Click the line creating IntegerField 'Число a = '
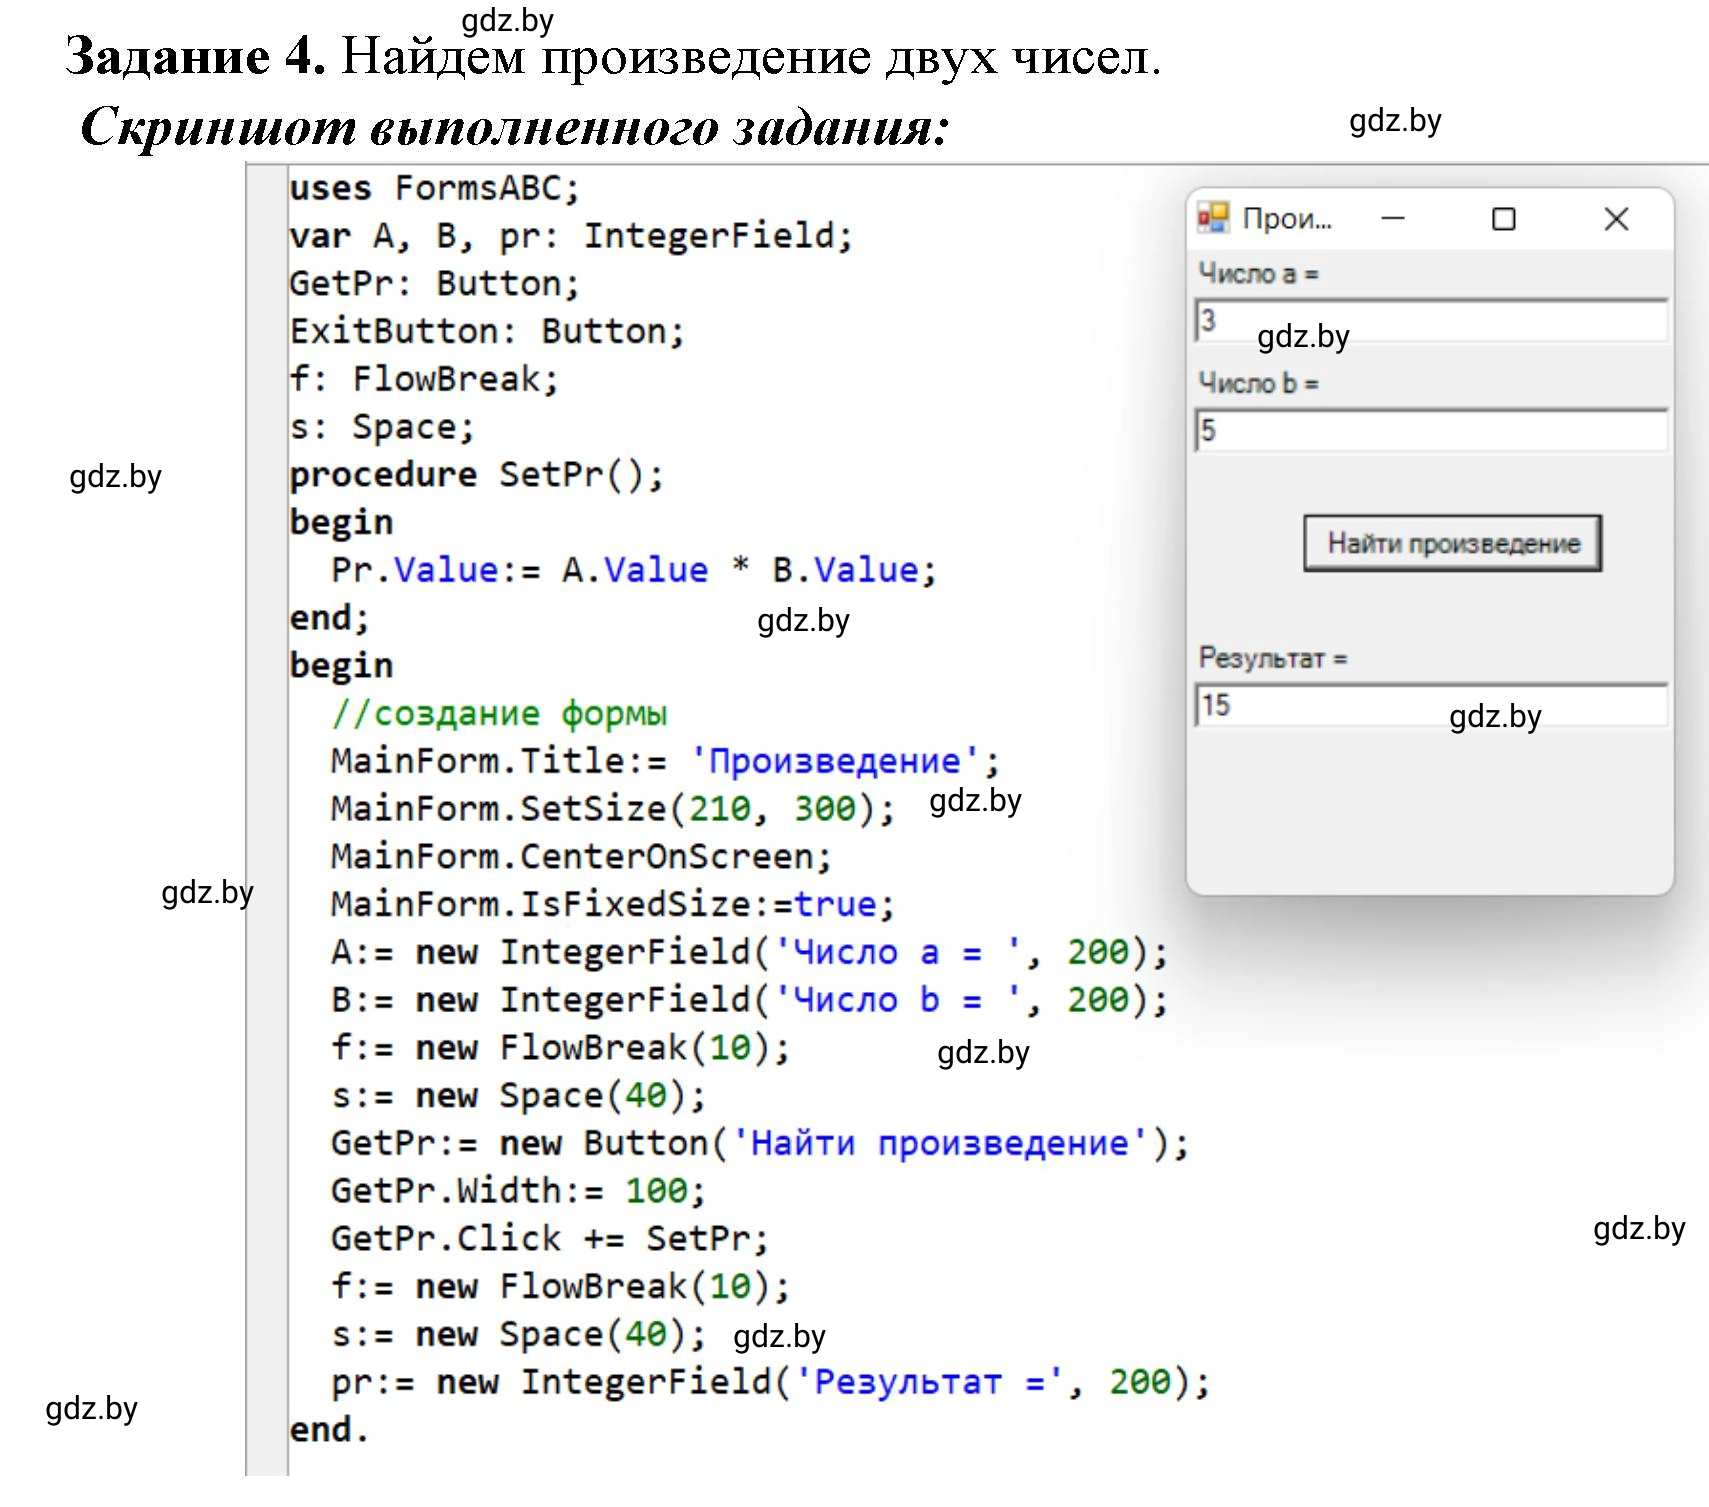Image resolution: width=1709 pixels, height=1507 pixels. (750, 952)
